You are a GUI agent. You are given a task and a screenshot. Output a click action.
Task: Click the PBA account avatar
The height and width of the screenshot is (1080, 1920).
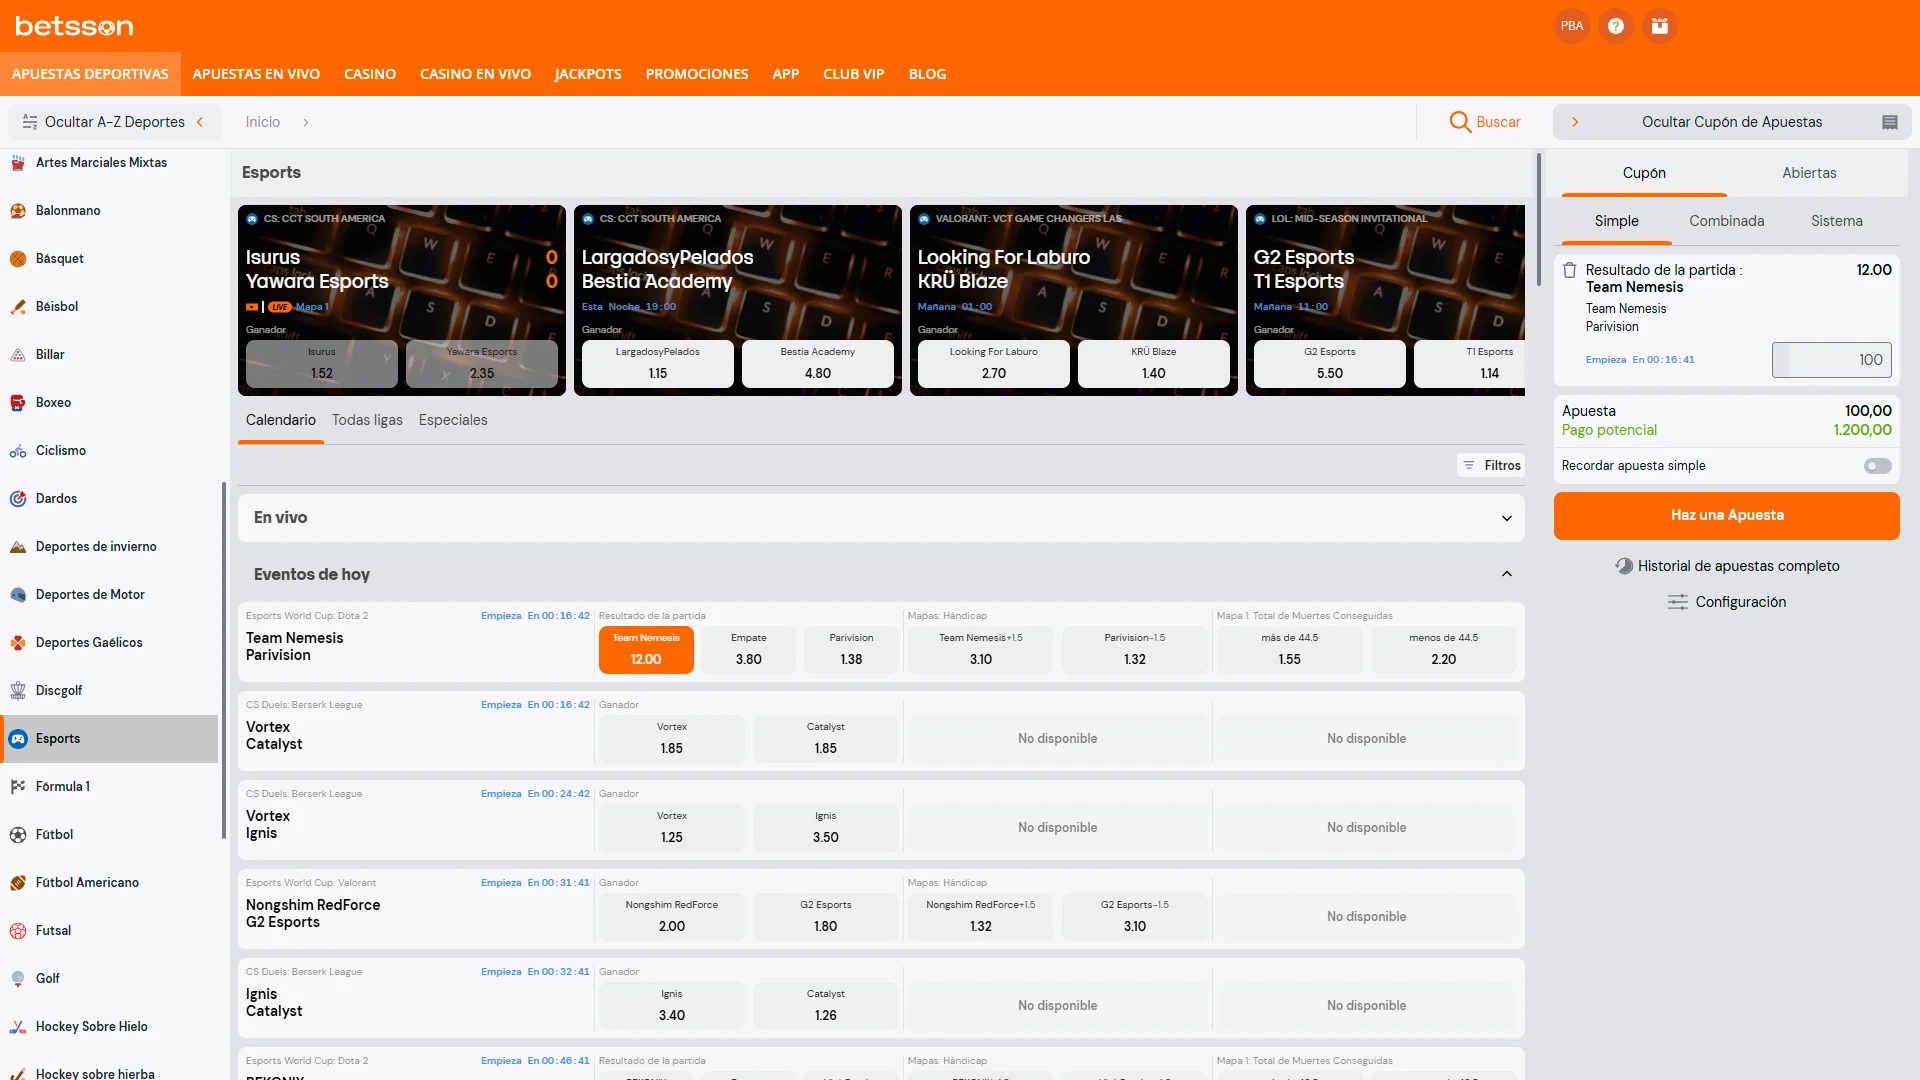[1572, 26]
